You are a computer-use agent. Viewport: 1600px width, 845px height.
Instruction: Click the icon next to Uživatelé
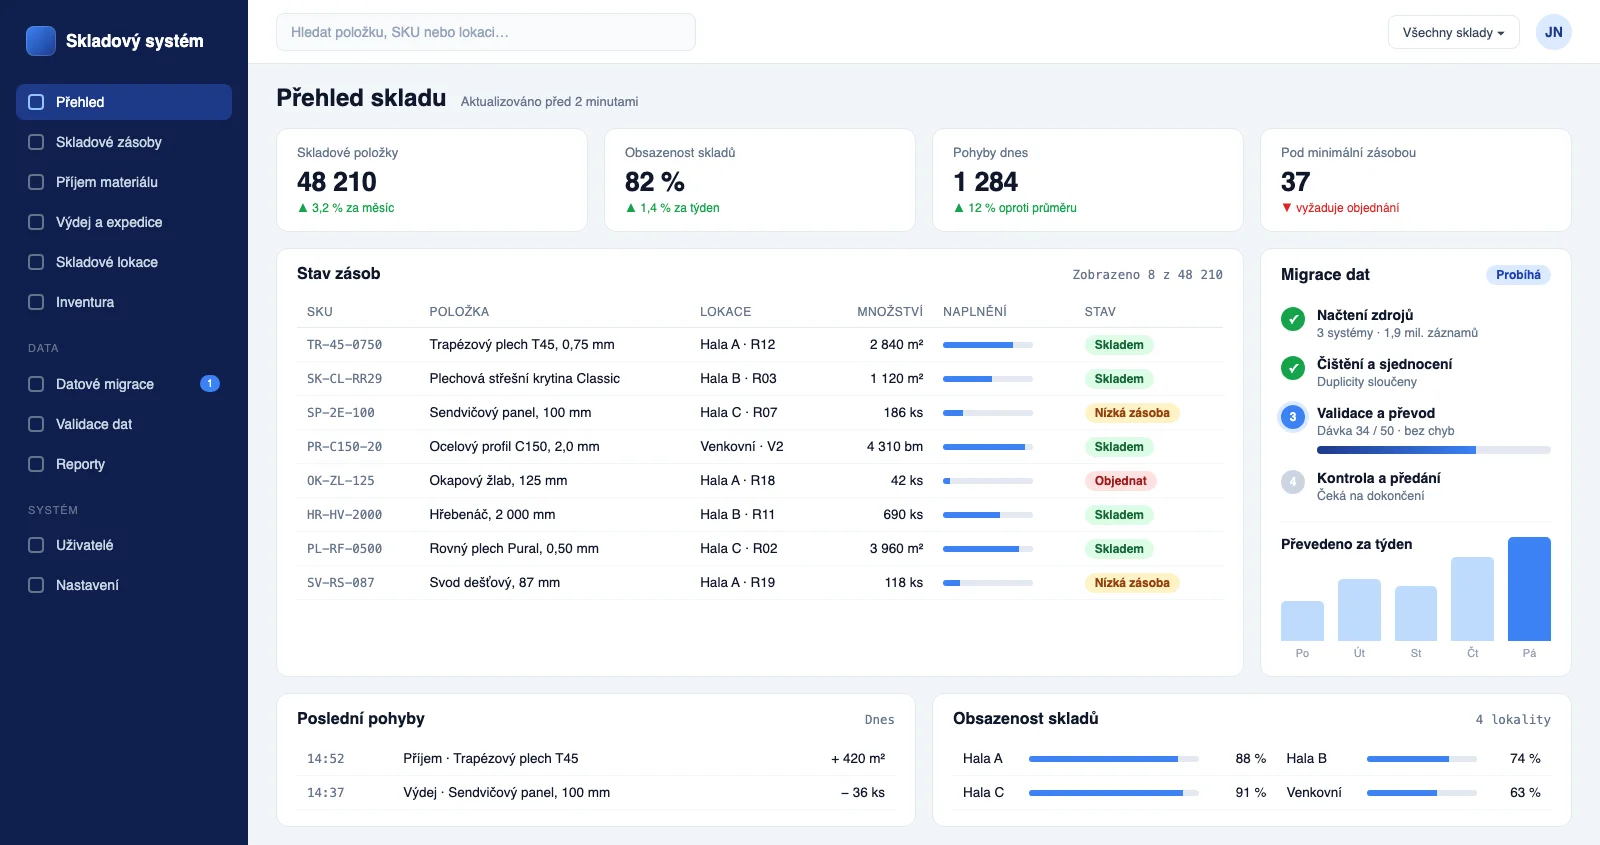coord(36,545)
